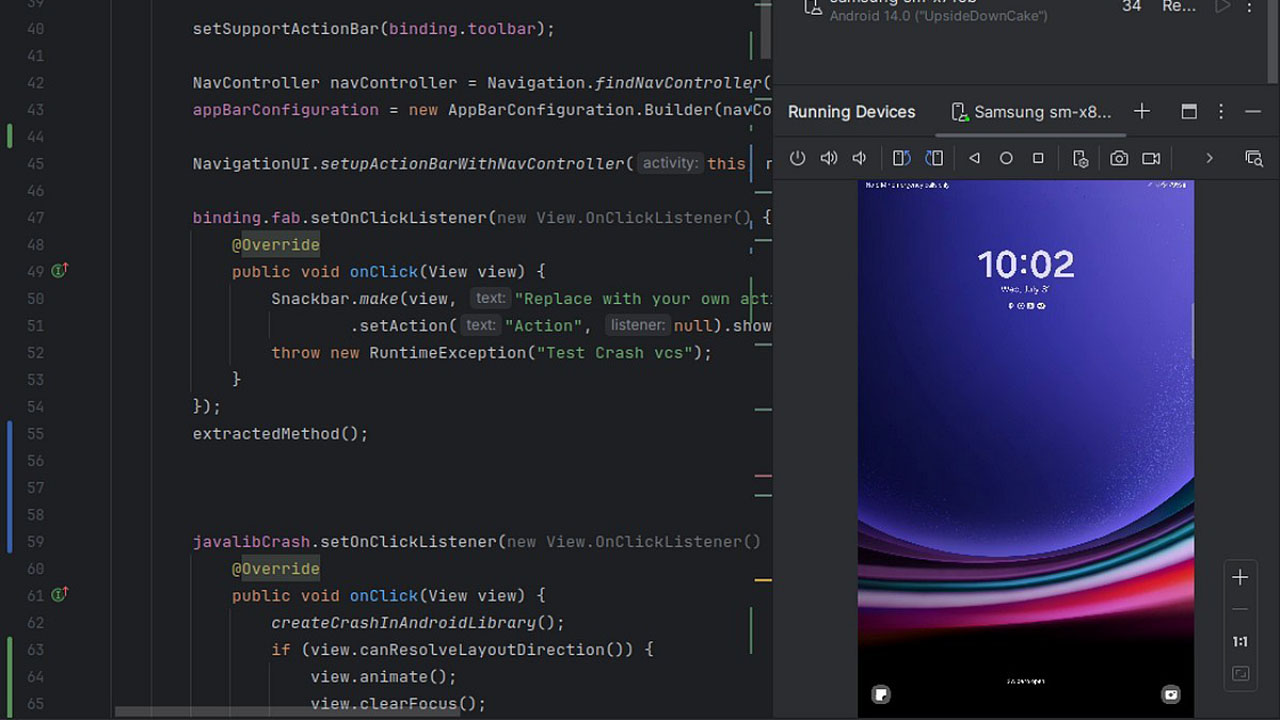Set device display zoom to 1:1
The image size is (1280, 720).
(1240, 641)
